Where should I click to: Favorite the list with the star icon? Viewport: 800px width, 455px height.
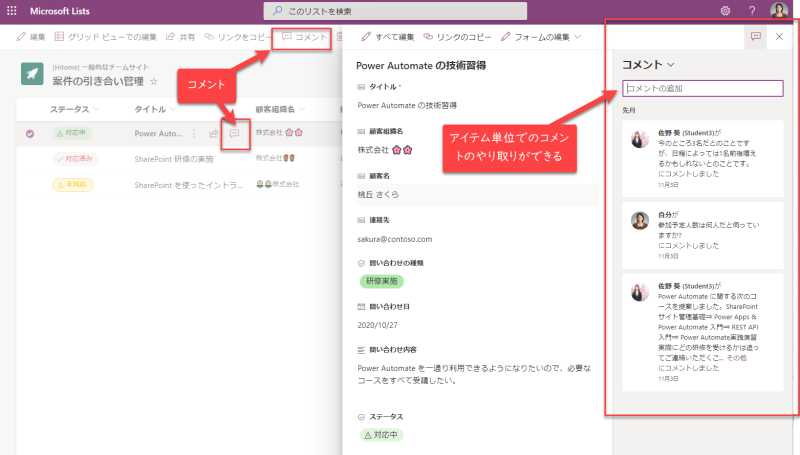click(x=154, y=82)
